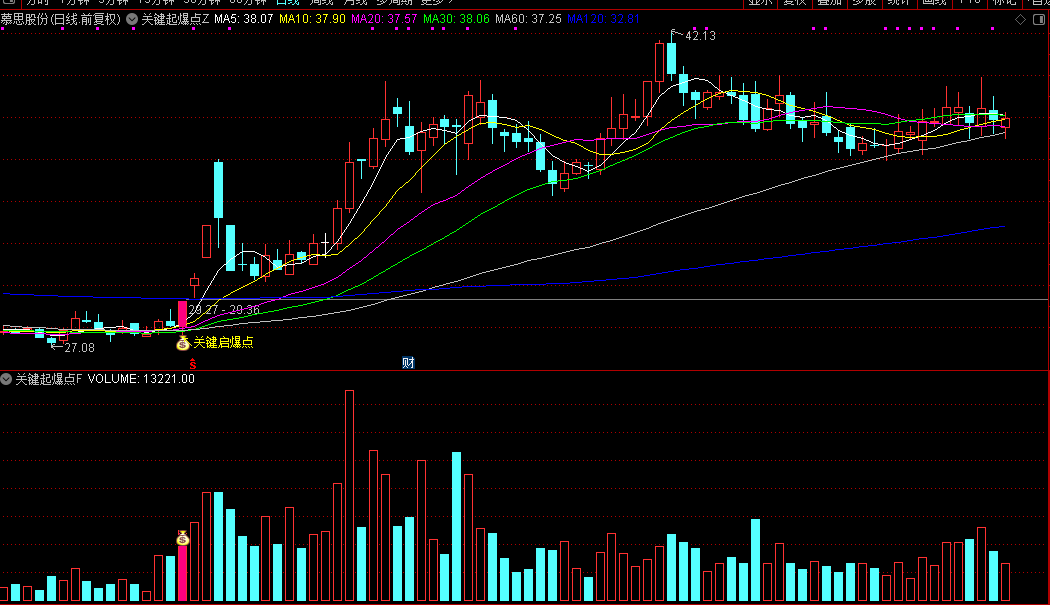Click the money bag icon beside 关键启爆点
The height and width of the screenshot is (605, 1050).
pos(183,343)
